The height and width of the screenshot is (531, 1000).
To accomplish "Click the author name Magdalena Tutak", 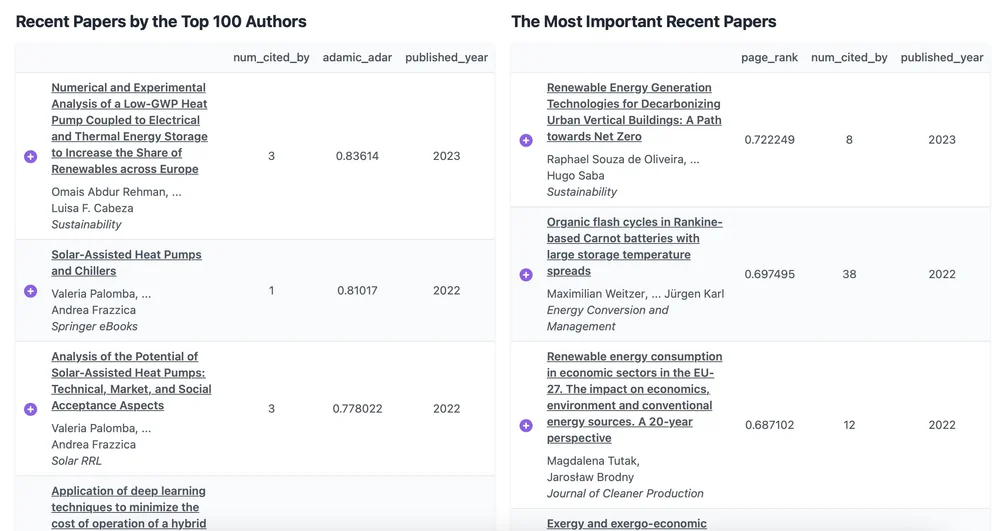I will pyautogui.click(x=592, y=461).
